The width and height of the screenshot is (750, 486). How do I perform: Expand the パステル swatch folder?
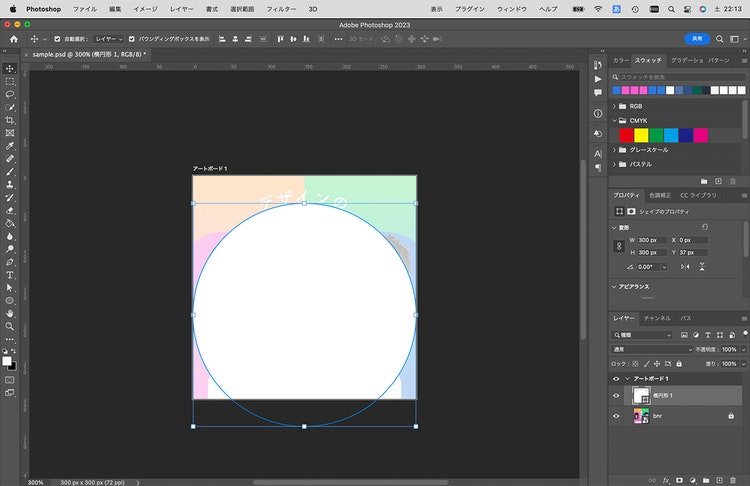pos(615,164)
